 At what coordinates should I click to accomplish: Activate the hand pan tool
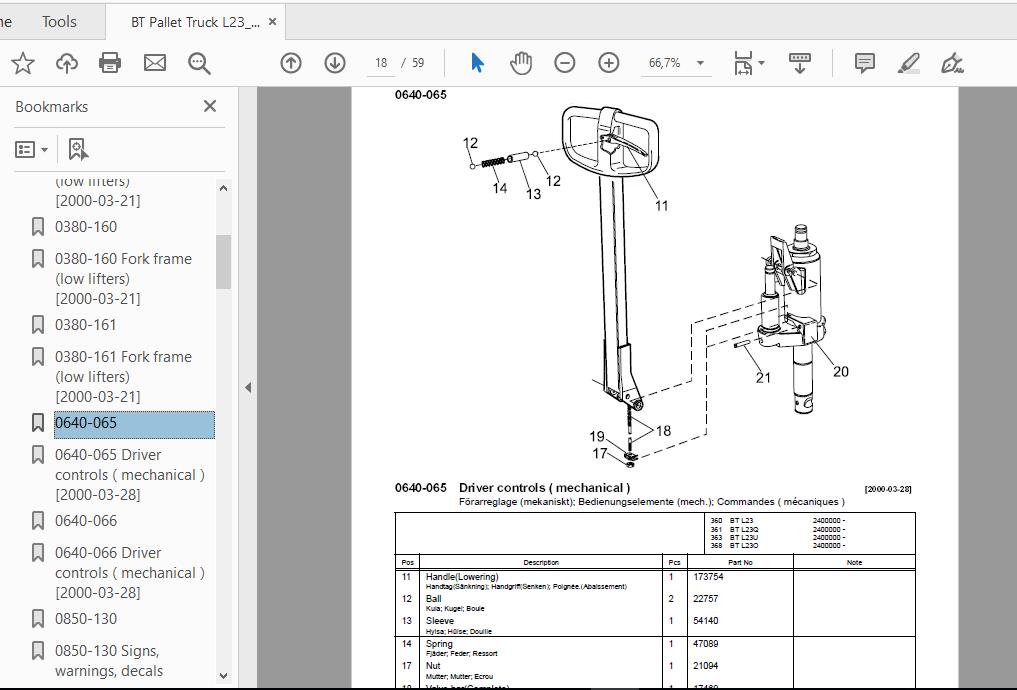(521, 63)
